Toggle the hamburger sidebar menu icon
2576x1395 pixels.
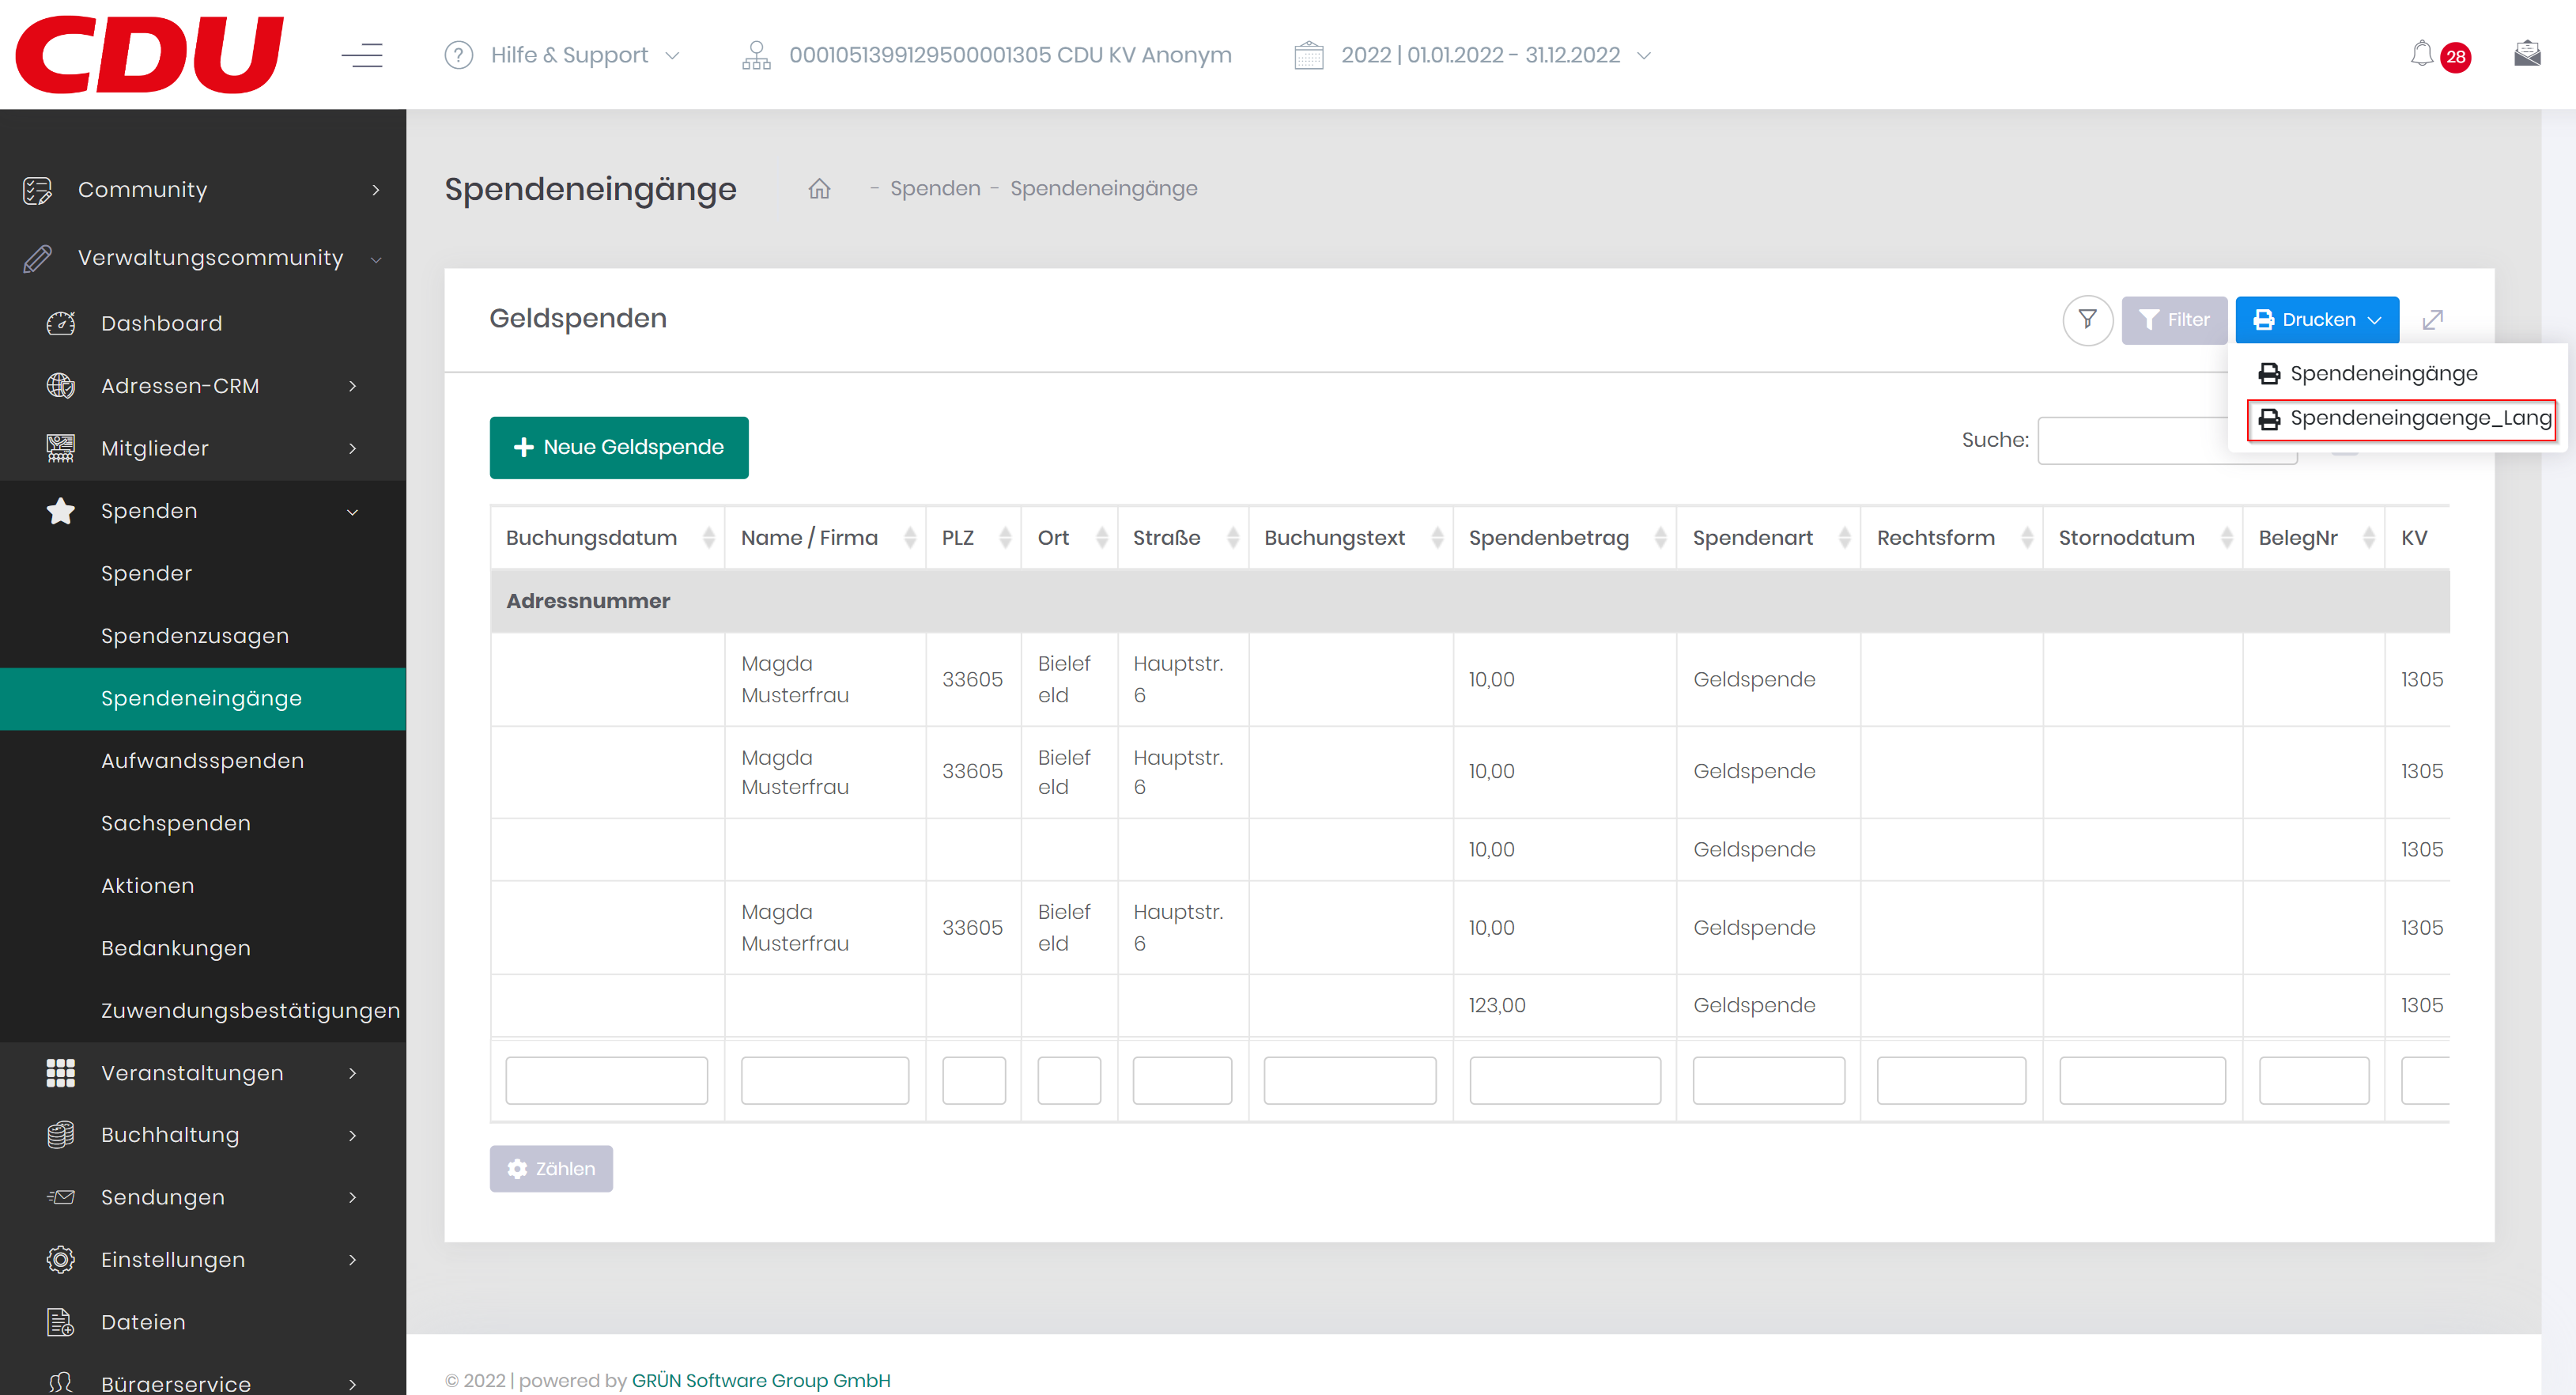(x=362, y=55)
